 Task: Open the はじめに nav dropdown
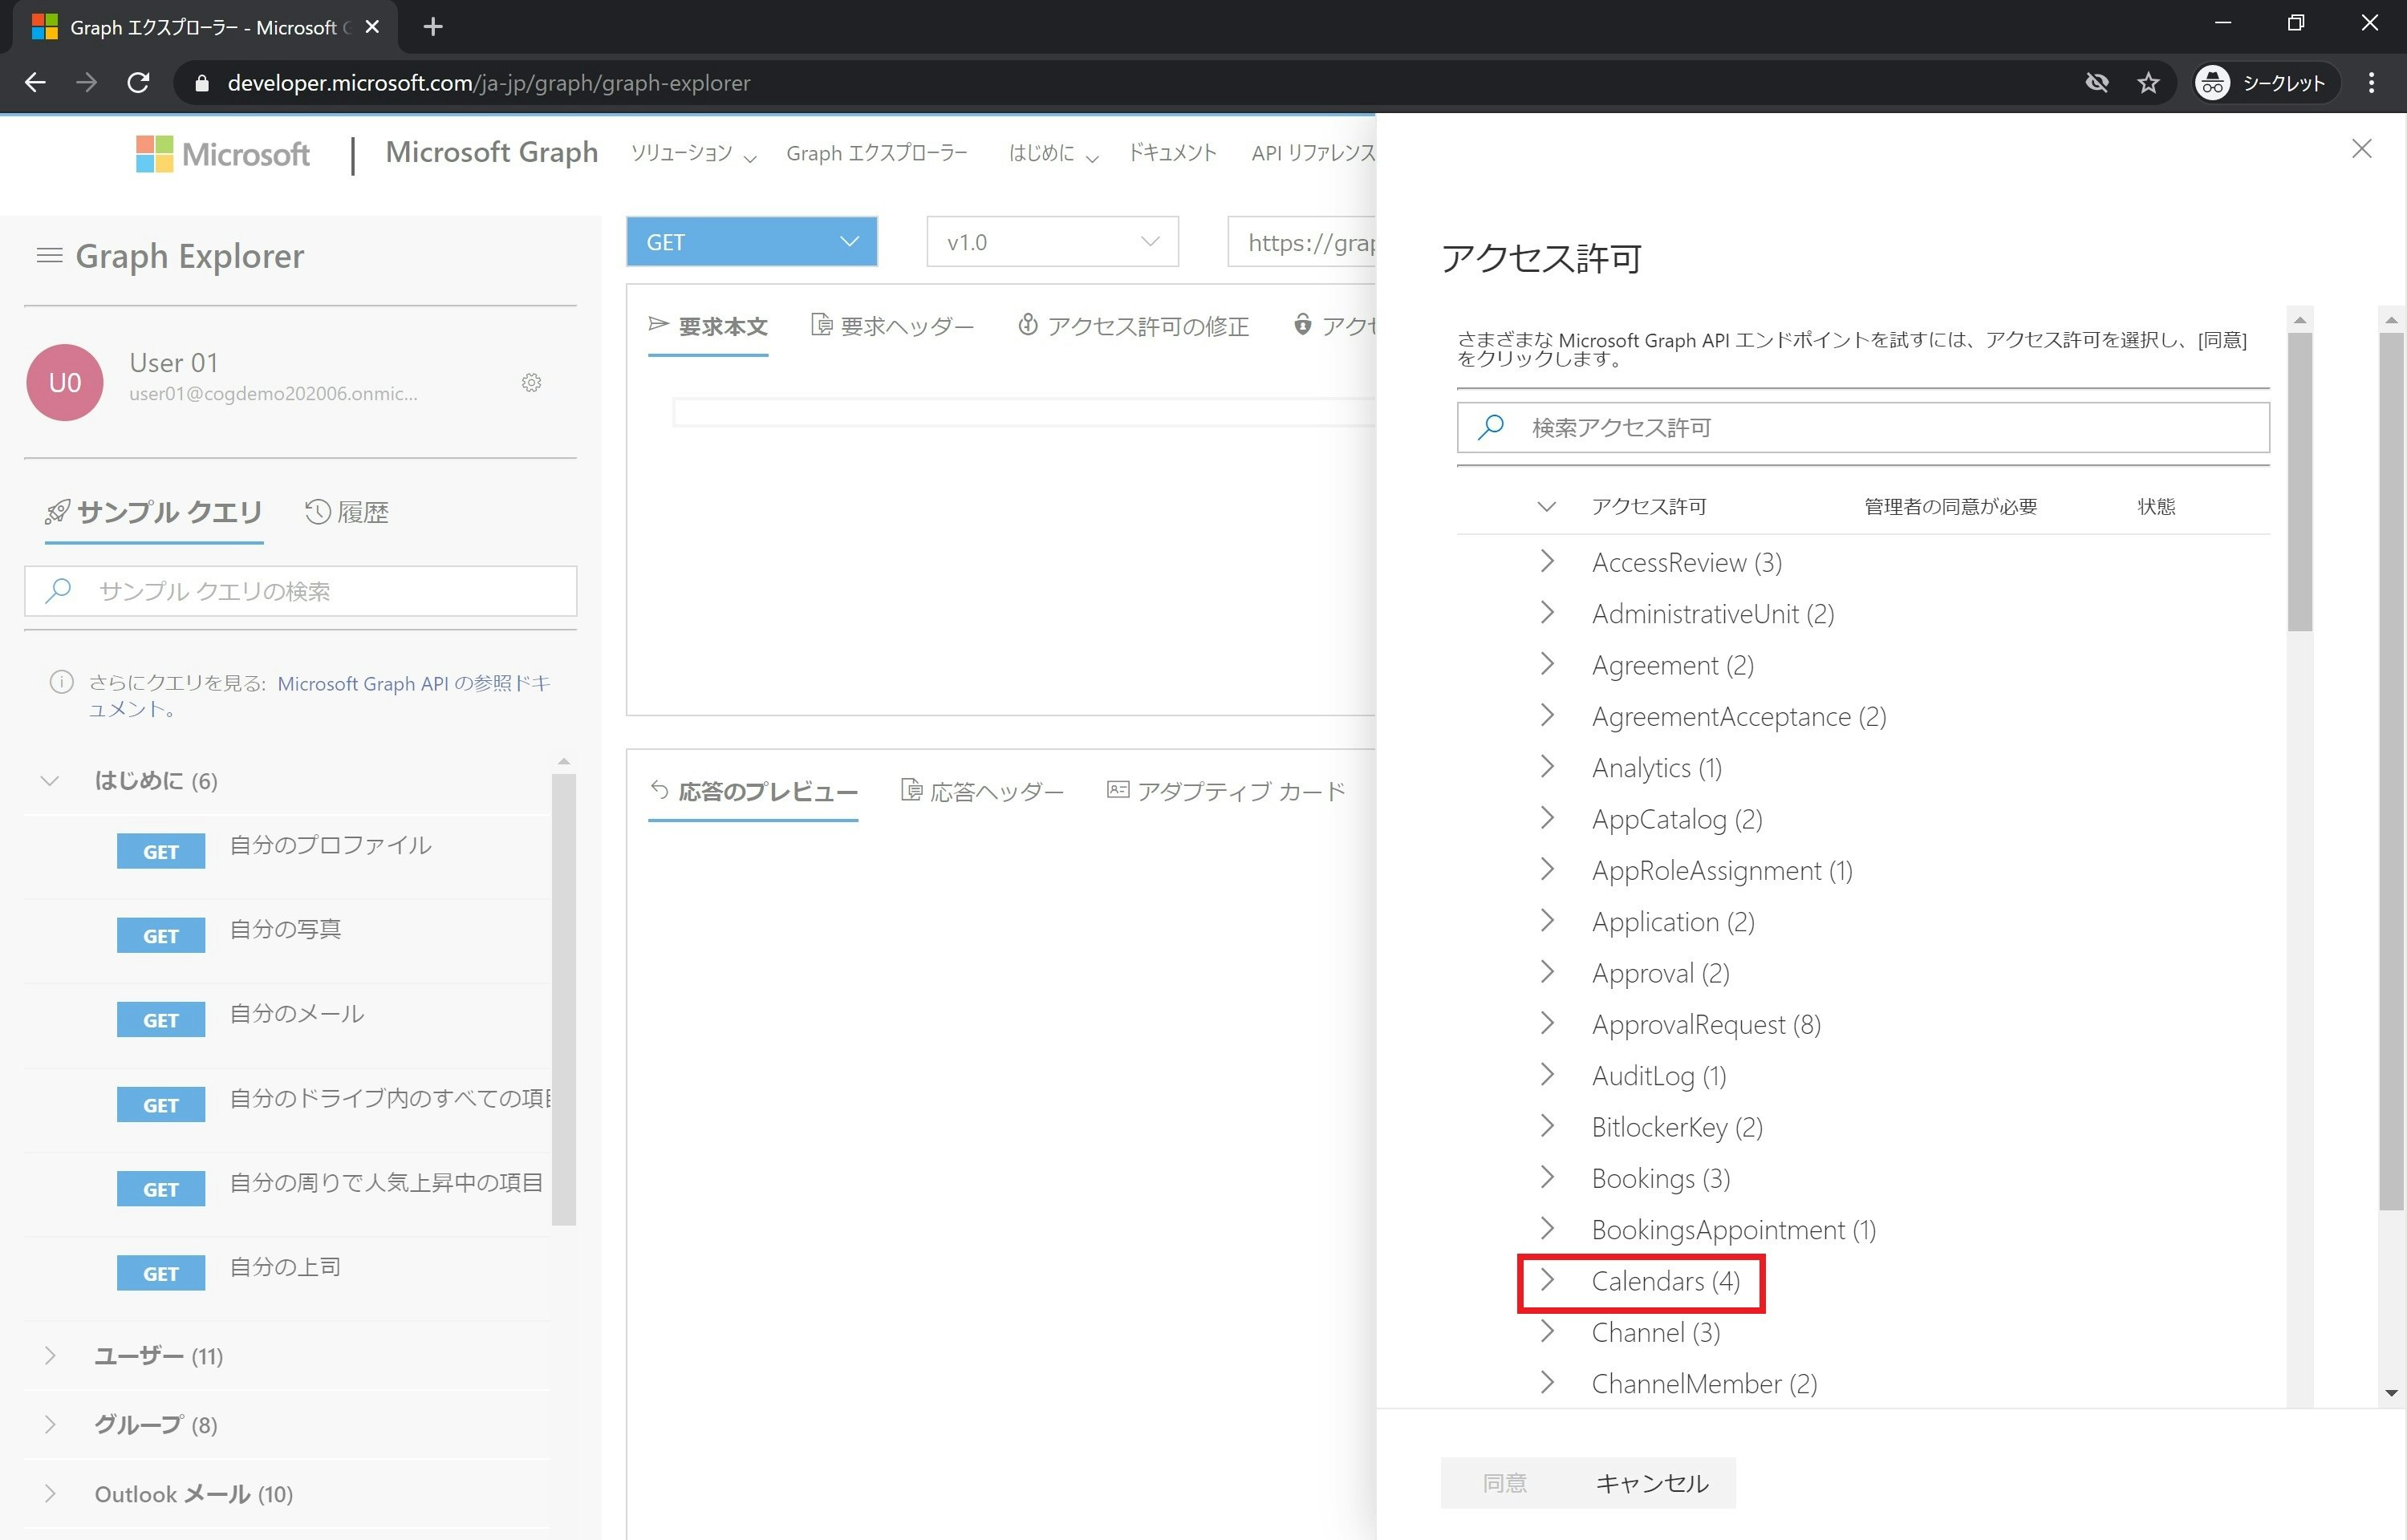coord(1053,154)
